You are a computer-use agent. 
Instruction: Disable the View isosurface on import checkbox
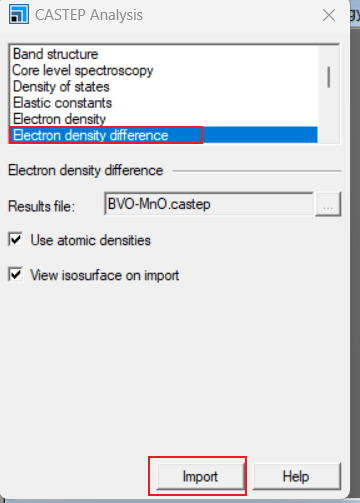[x=16, y=275]
